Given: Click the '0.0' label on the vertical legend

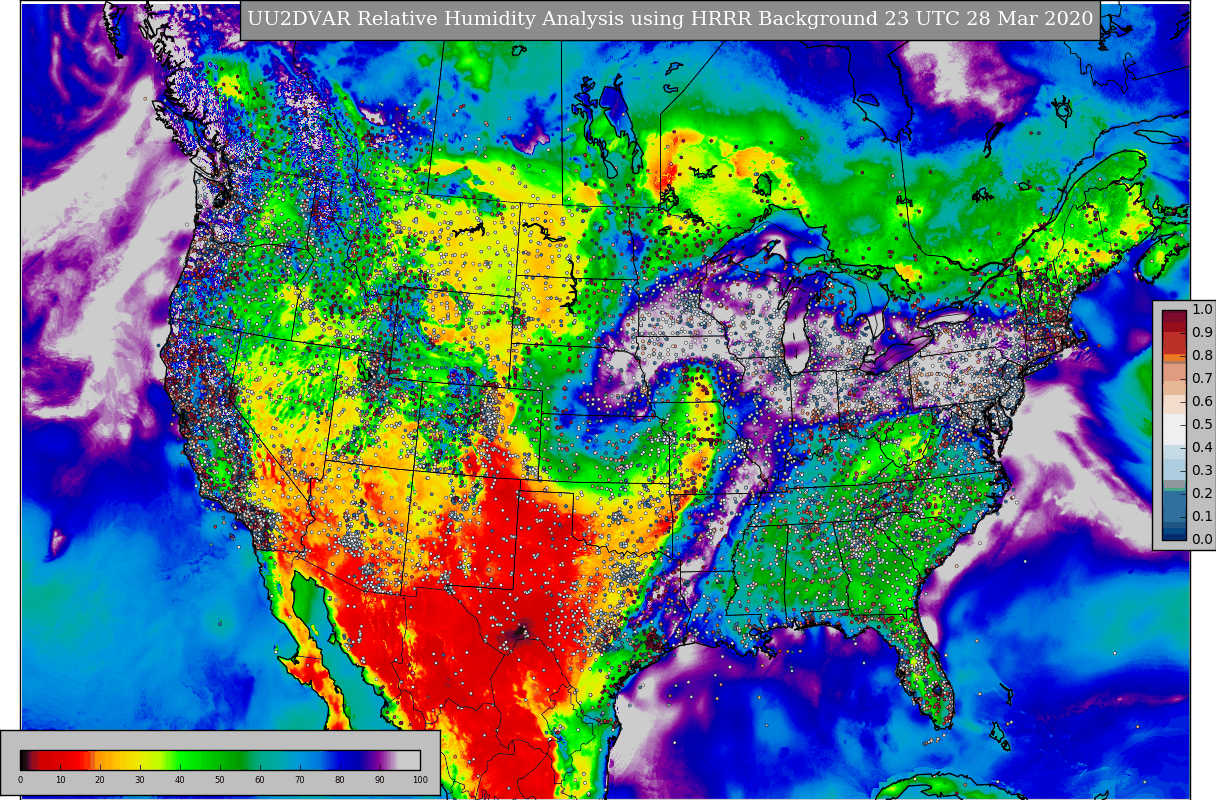Looking at the screenshot, I should pos(1202,540).
